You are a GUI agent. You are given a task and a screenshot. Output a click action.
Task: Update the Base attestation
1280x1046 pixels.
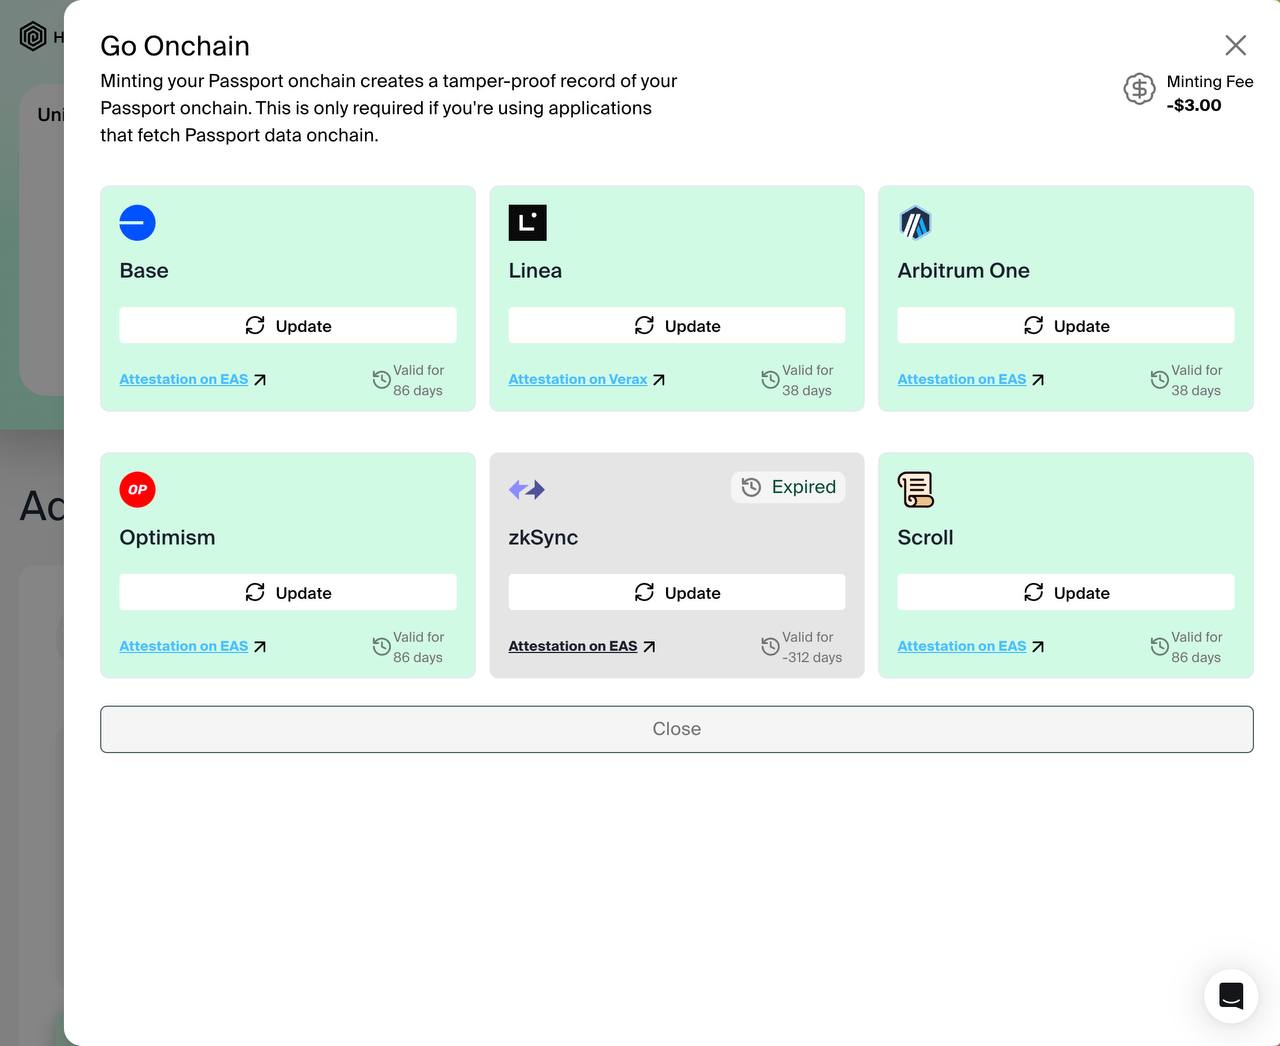pyautogui.click(x=288, y=326)
